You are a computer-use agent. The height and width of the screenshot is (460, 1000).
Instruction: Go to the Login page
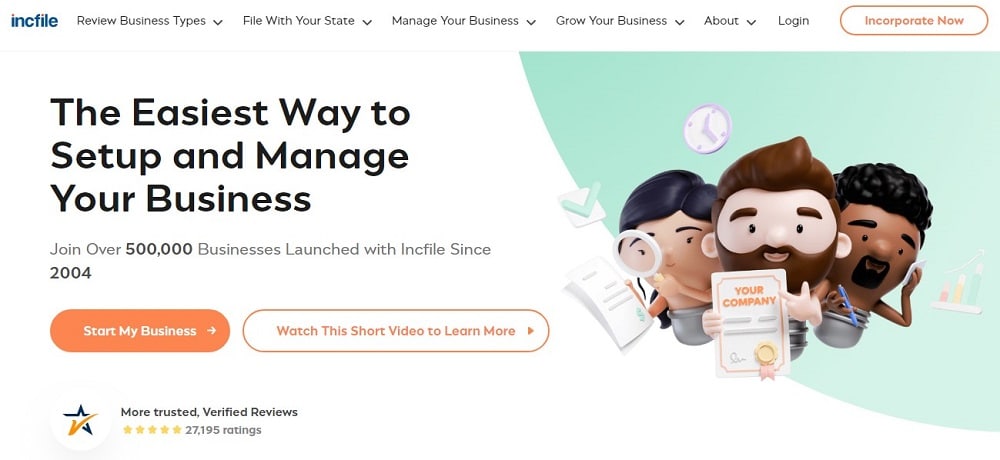793,21
